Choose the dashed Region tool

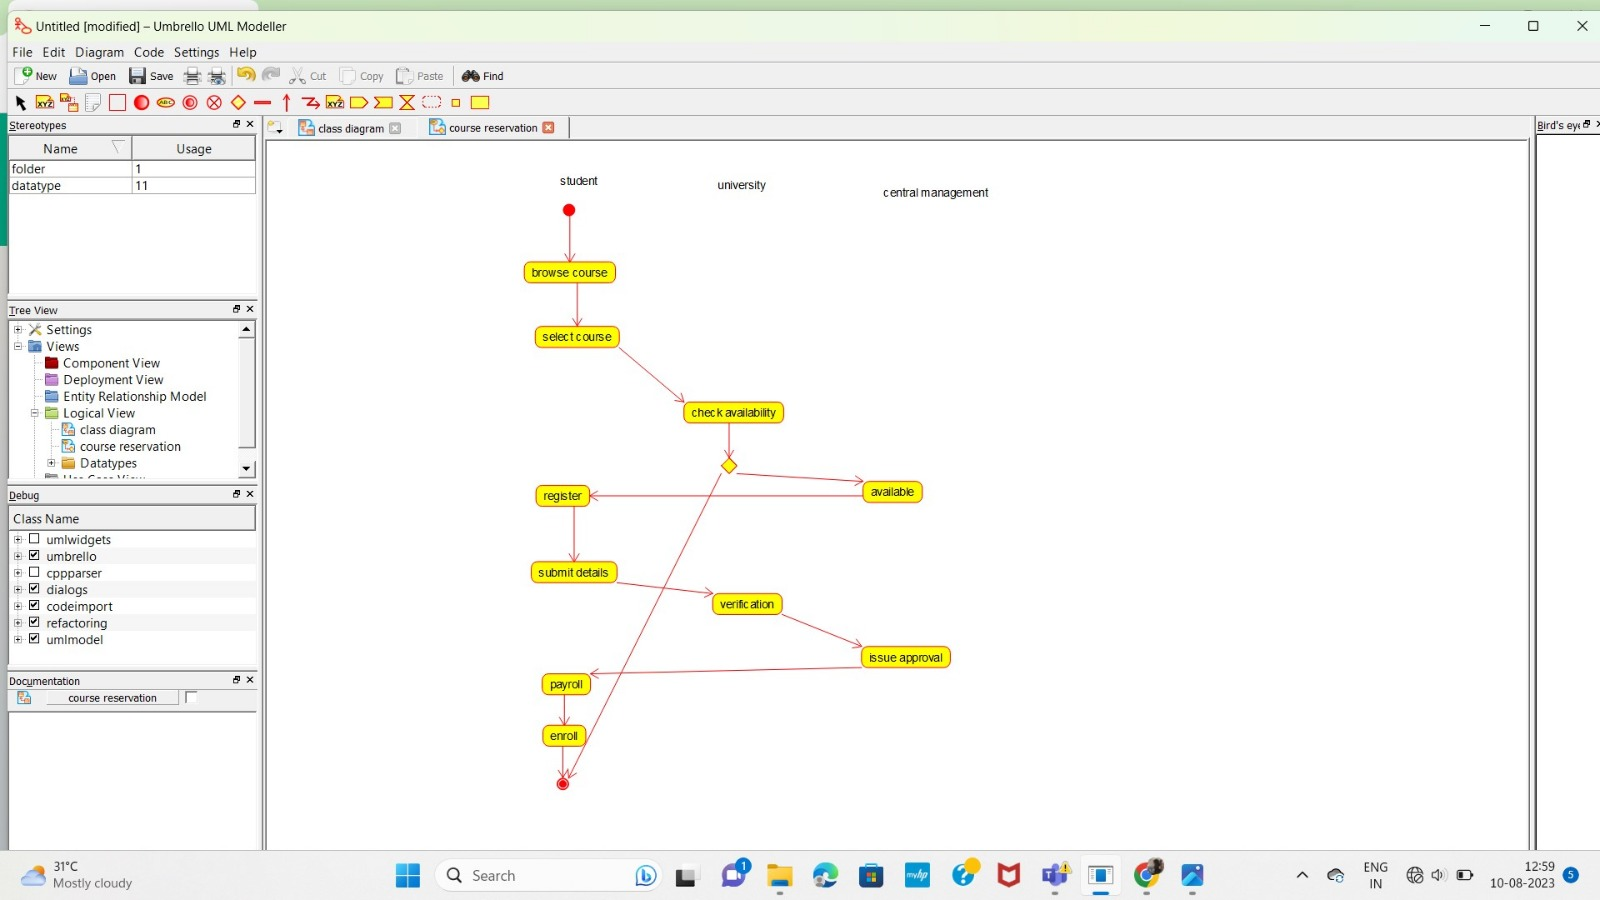click(432, 103)
